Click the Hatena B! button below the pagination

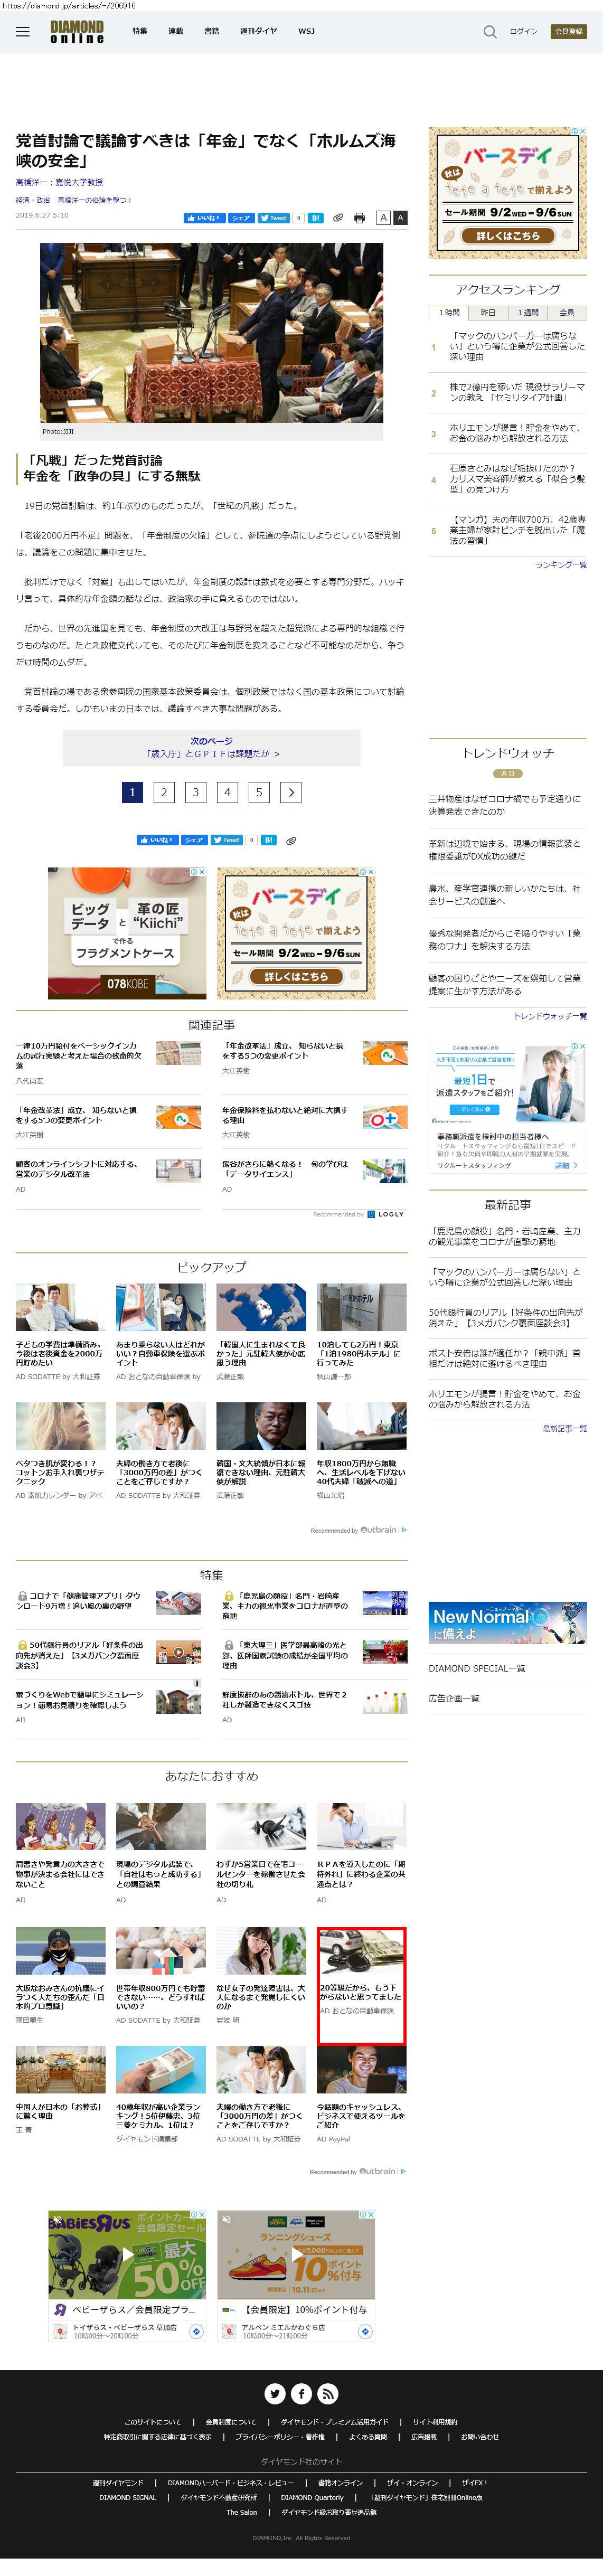point(268,840)
